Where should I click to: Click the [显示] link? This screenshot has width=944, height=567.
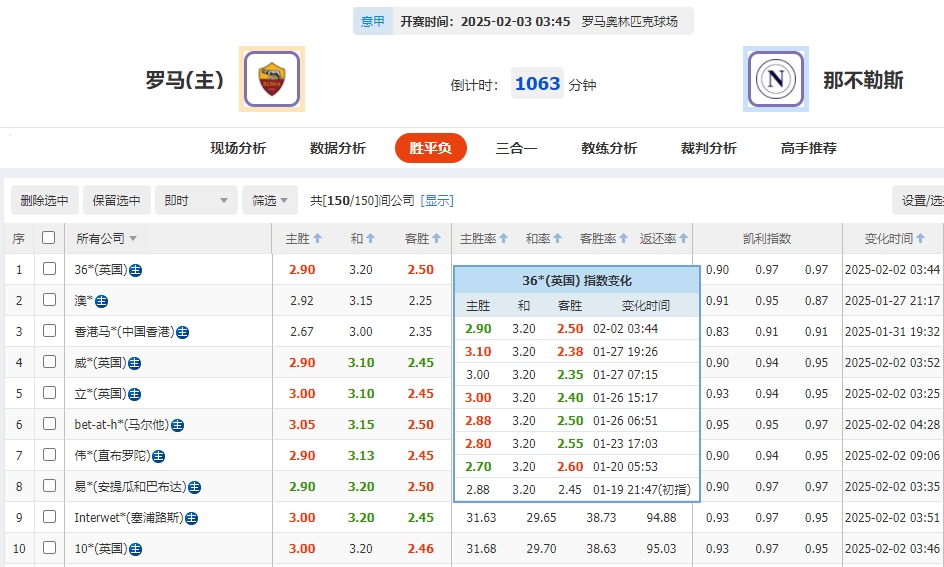click(437, 200)
